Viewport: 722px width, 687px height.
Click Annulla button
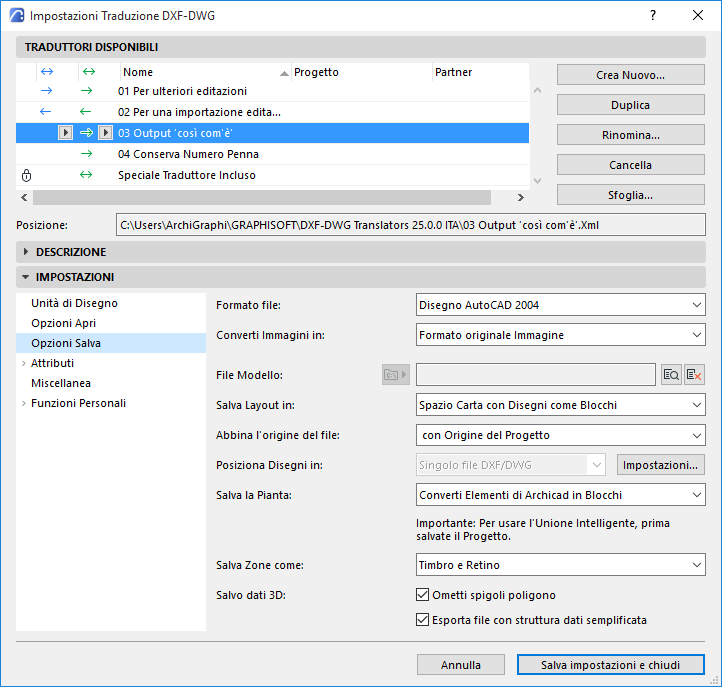(460, 665)
